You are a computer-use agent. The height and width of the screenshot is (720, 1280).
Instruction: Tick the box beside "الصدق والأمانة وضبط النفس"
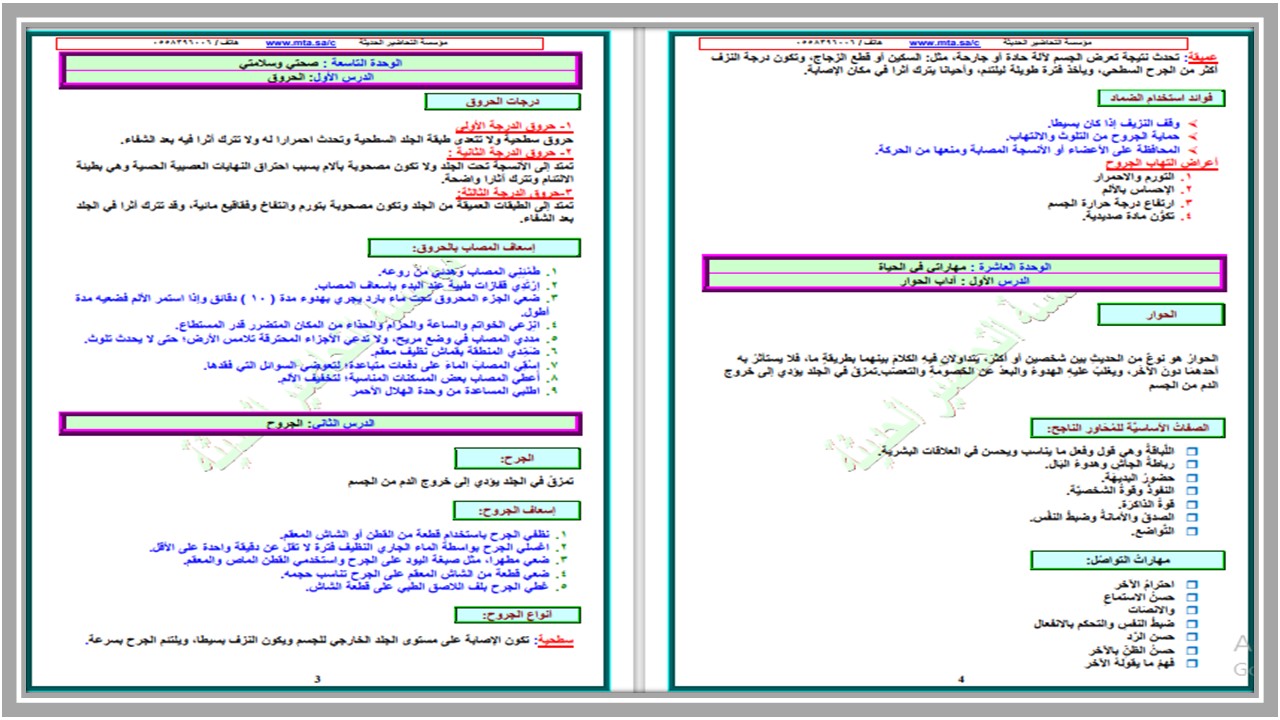1191,517
